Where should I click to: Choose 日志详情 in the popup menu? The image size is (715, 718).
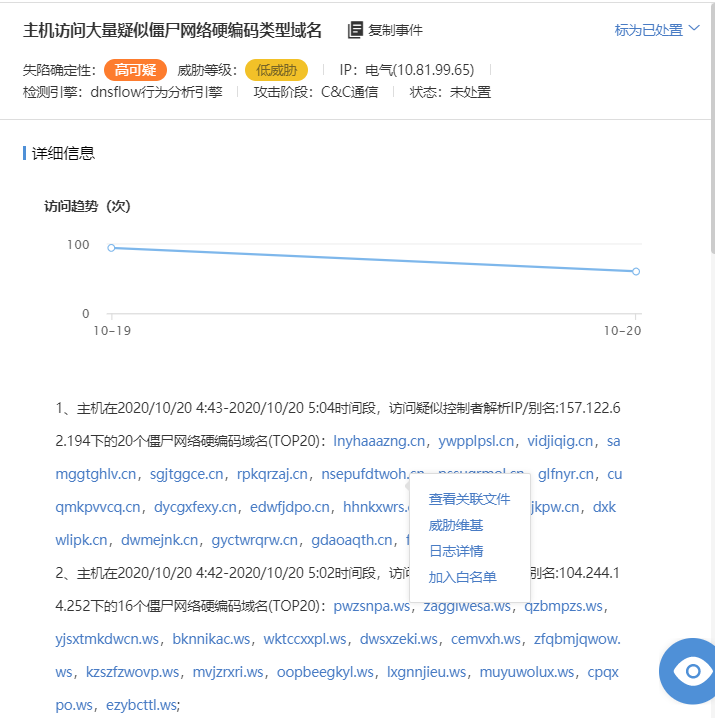tap(456, 551)
